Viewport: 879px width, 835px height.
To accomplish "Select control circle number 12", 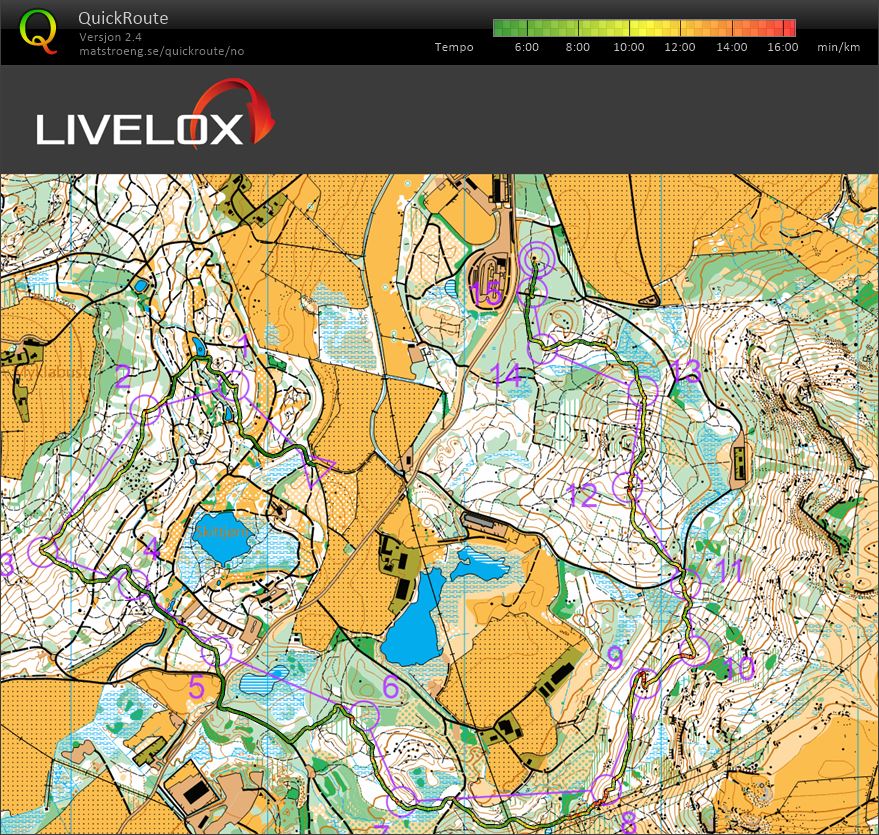I will 628,487.
